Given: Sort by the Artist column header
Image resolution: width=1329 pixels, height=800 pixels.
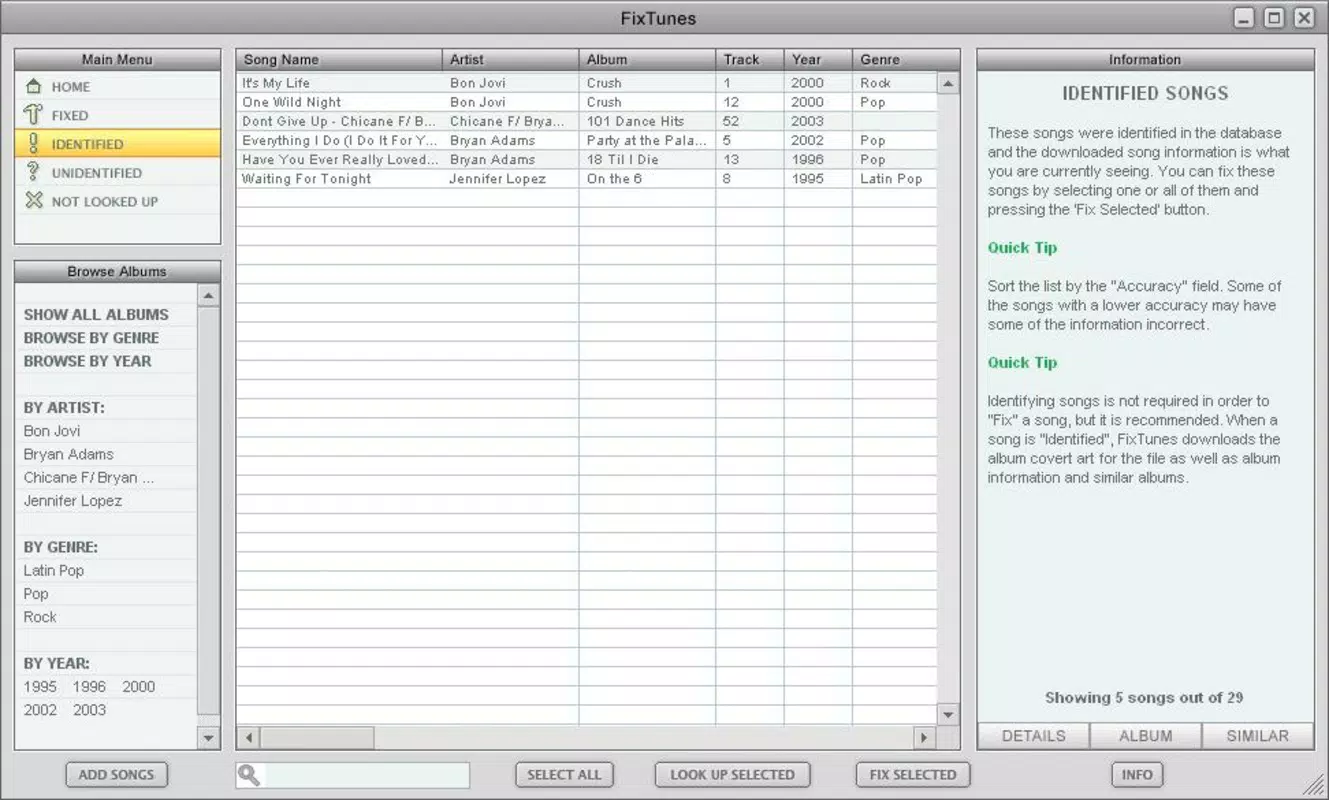Looking at the screenshot, I should click(x=511, y=60).
